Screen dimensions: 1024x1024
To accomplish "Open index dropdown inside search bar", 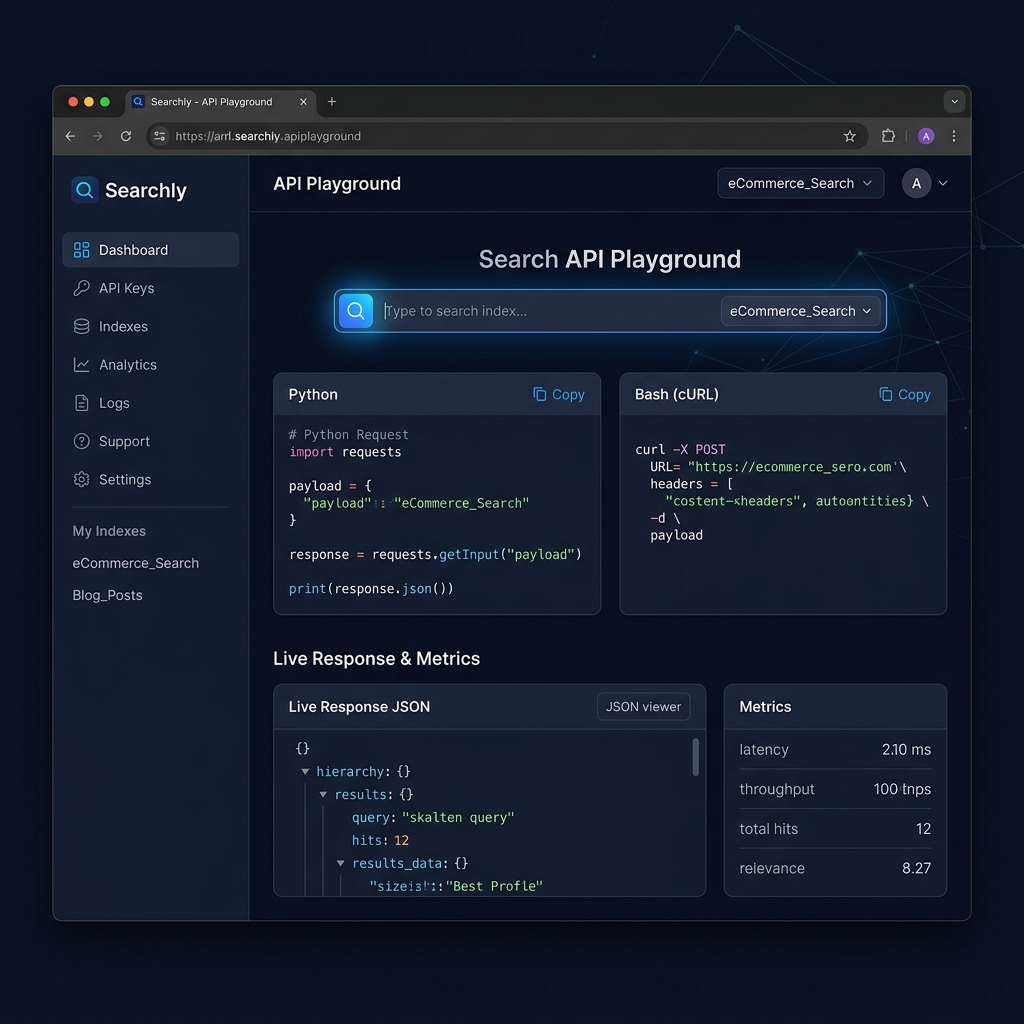I will click(x=800, y=311).
